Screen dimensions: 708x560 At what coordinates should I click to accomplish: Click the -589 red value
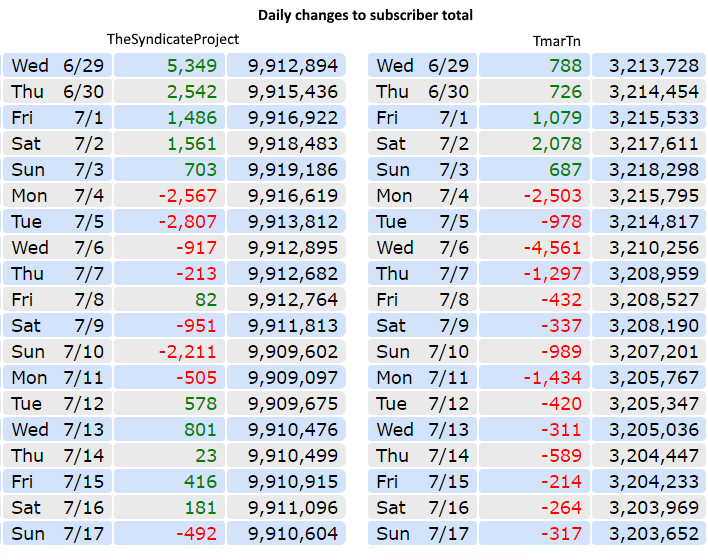pos(561,456)
